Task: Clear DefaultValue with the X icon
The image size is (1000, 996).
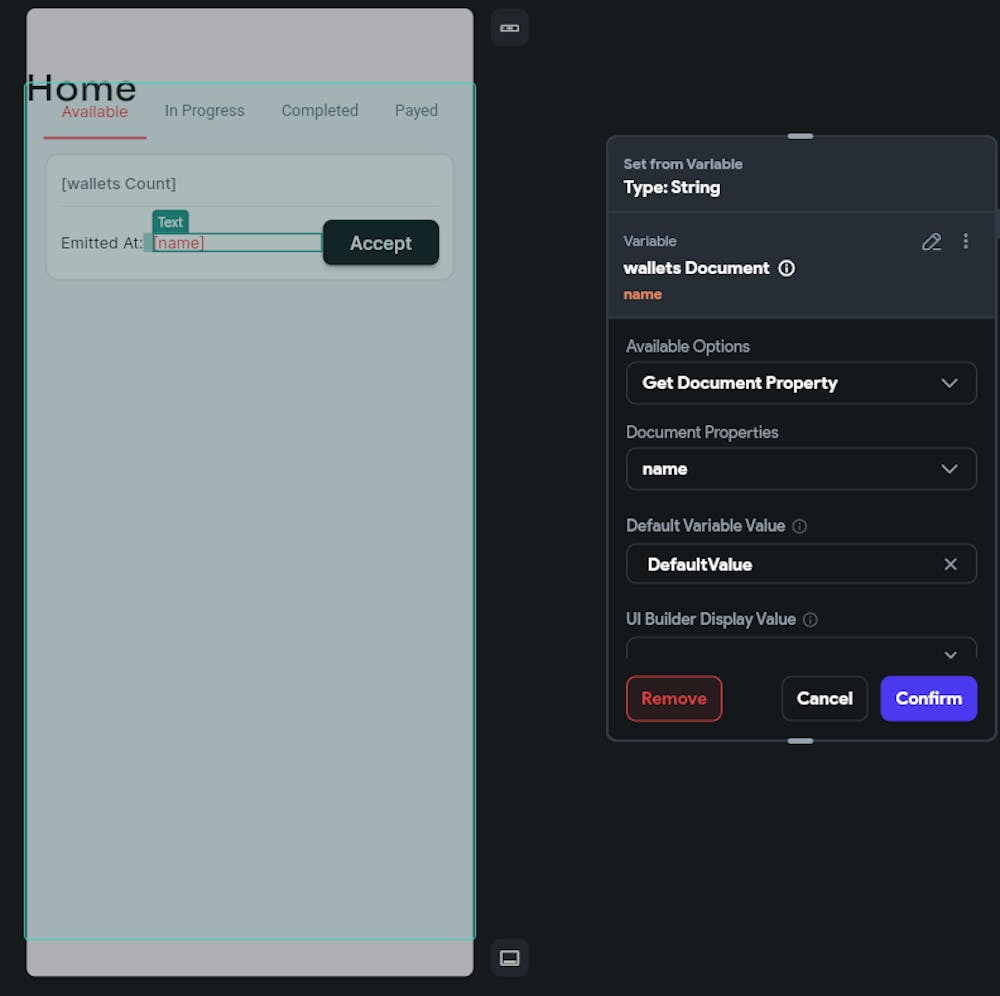Action: pyautogui.click(x=950, y=564)
